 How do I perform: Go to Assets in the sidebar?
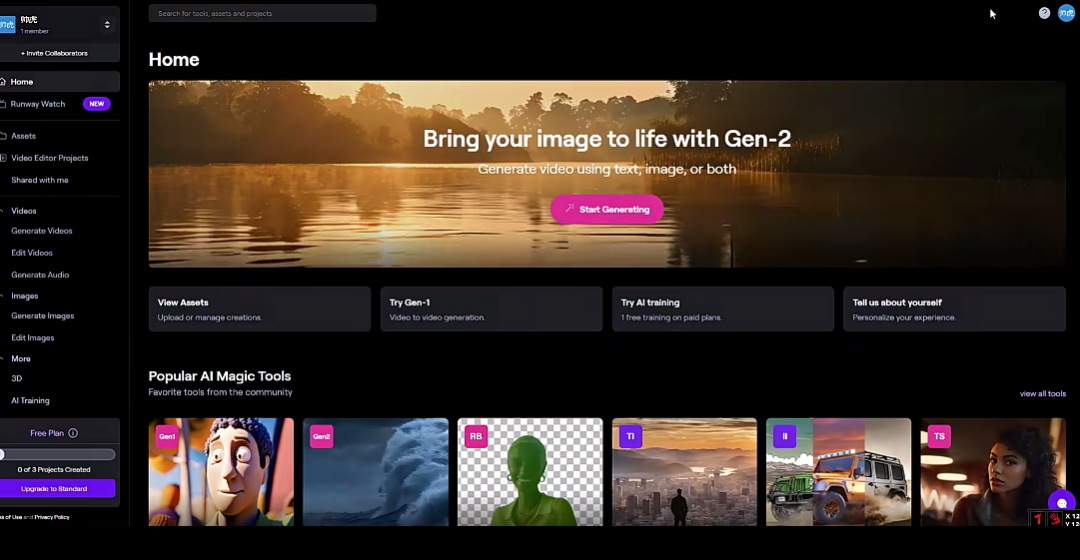pyautogui.click(x=23, y=136)
